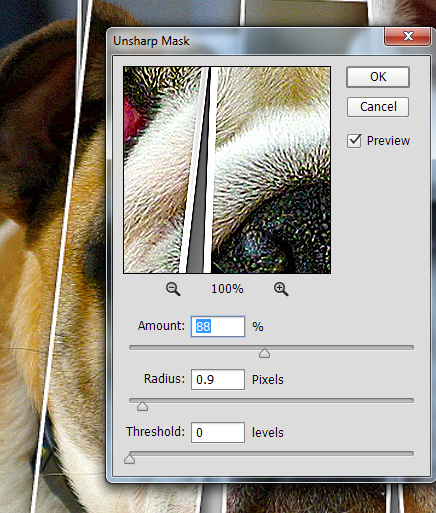Image resolution: width=436 pixels, height=513 pixels.
Task: Click the Preview checkbox label text
Action: [388, 141]
